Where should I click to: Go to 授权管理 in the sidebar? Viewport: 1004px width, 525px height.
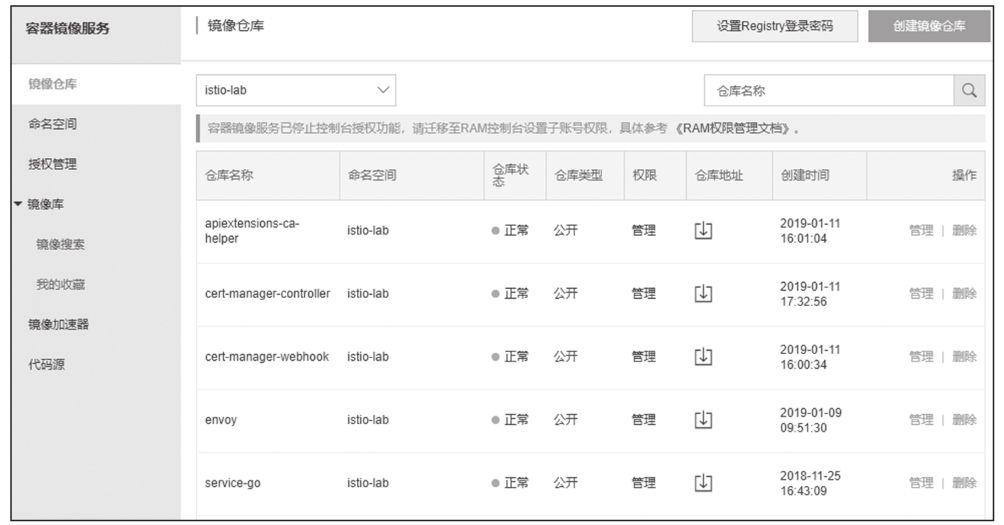pos(52,164)
